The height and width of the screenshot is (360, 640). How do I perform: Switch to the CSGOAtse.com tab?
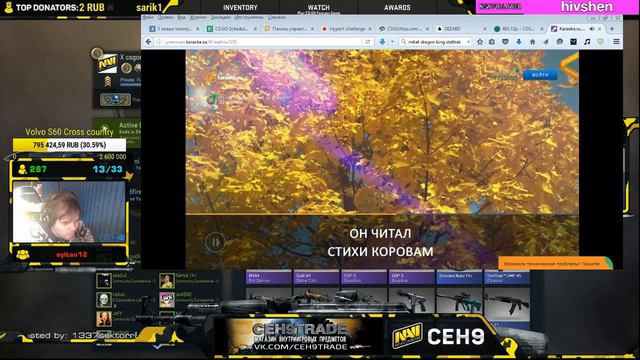coord(404,29)
